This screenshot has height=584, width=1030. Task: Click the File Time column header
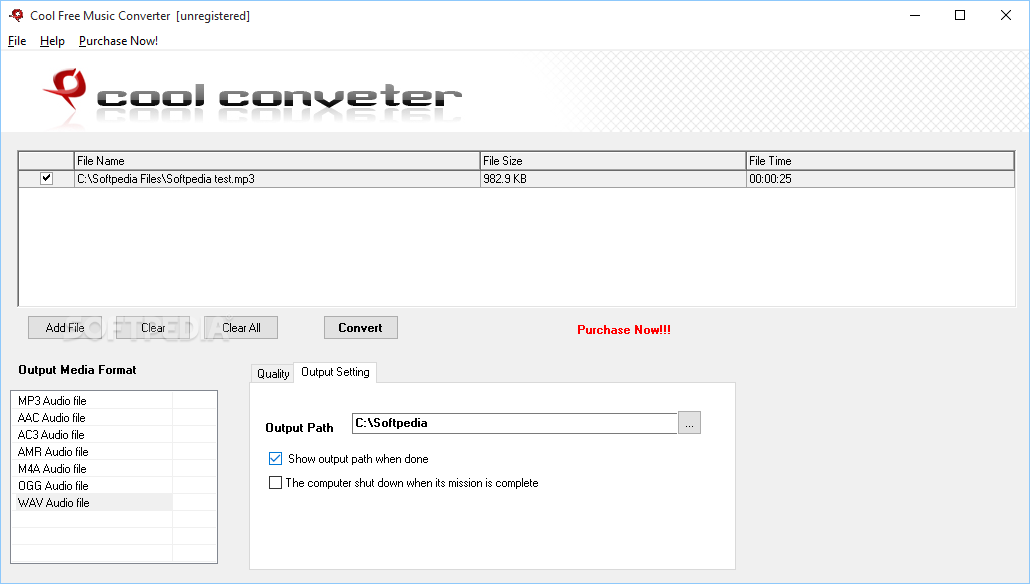point(880,161)
